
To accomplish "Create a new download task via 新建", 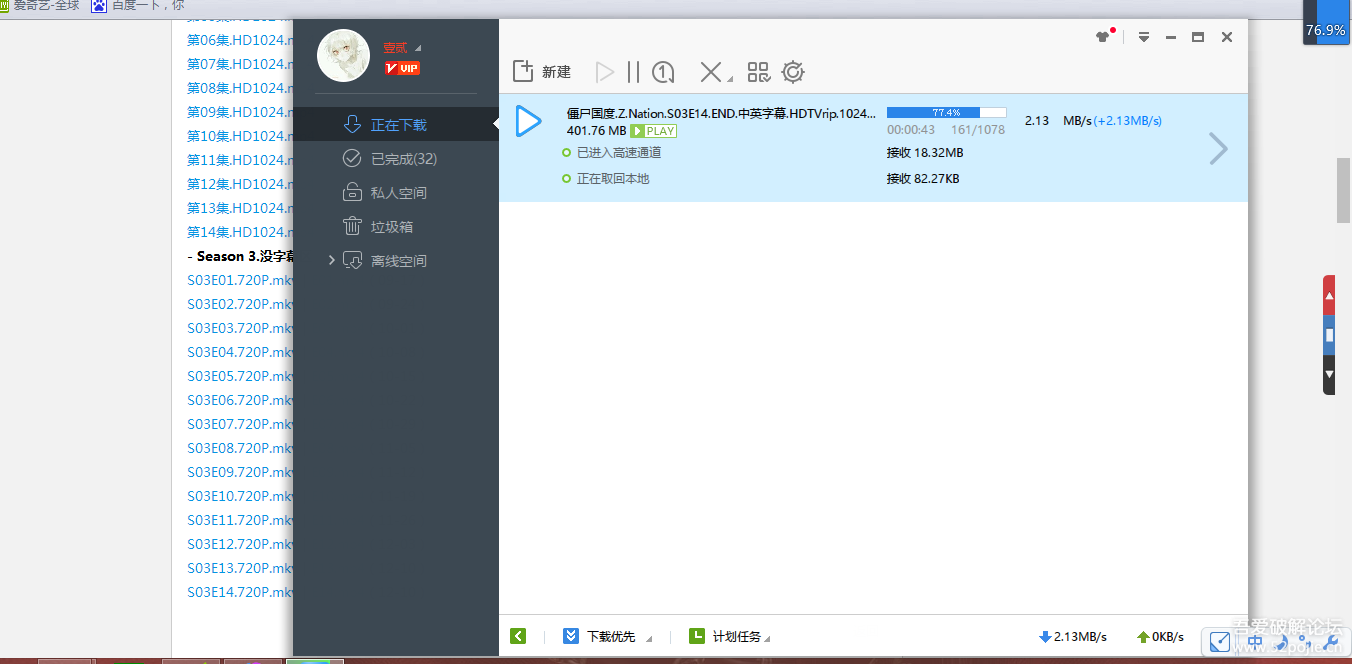I will (x=541, y=71).
